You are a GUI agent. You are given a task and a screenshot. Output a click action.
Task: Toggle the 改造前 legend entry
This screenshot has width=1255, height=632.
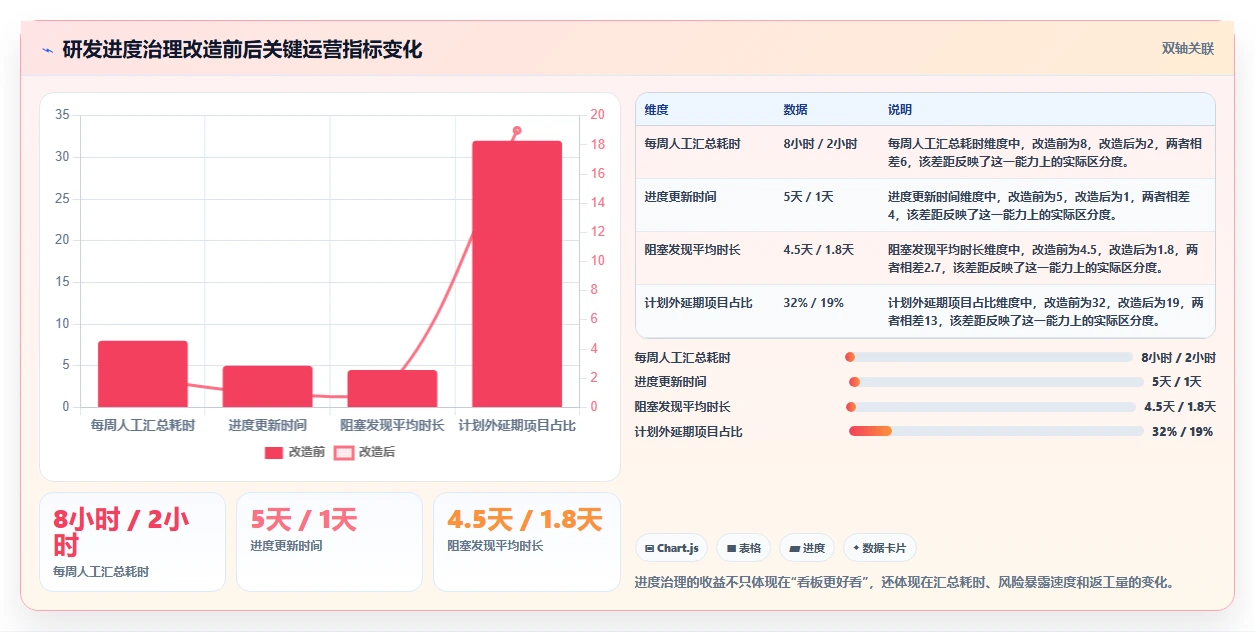tap(295, 452)
